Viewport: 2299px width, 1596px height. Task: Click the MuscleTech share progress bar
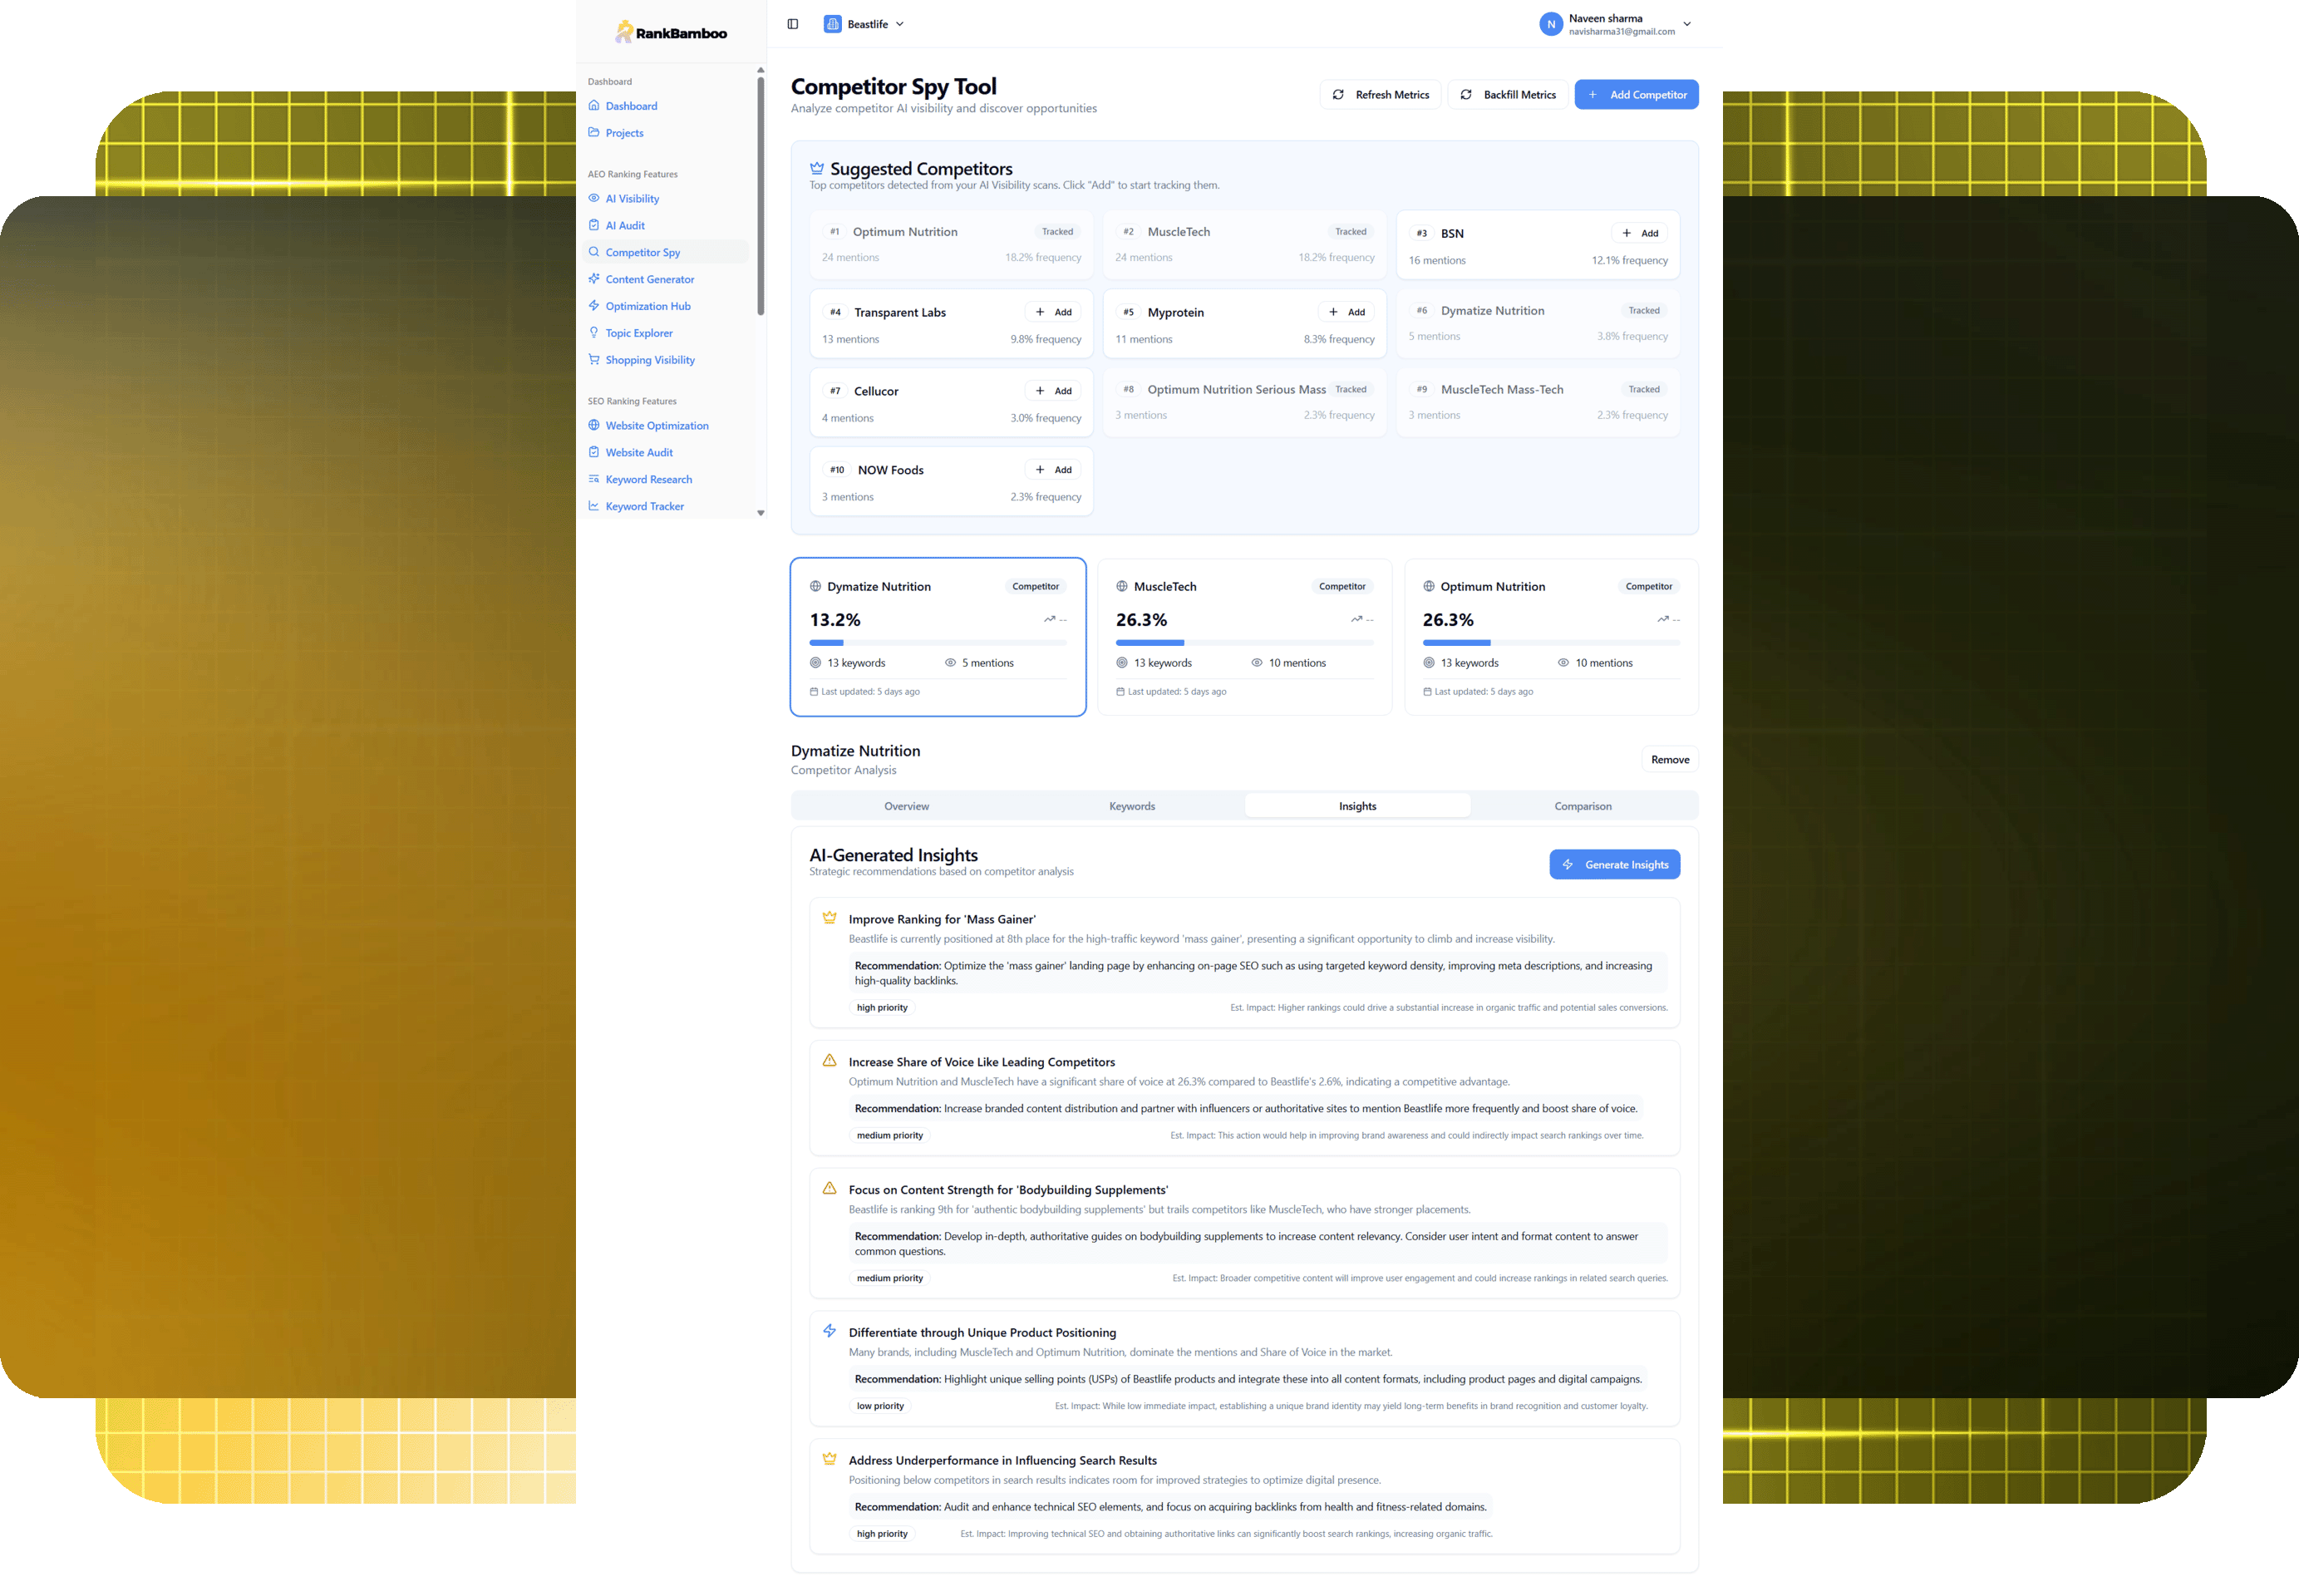tap(1244, 643)
